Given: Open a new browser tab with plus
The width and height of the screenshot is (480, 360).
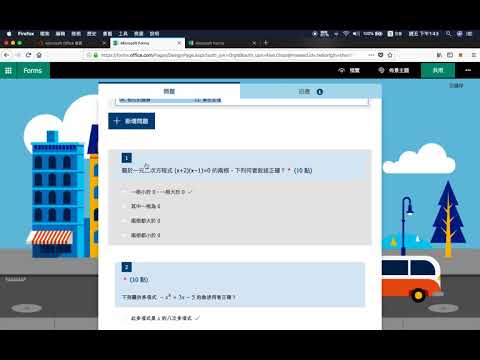Looking at the screenshot, I should [266, 43].
